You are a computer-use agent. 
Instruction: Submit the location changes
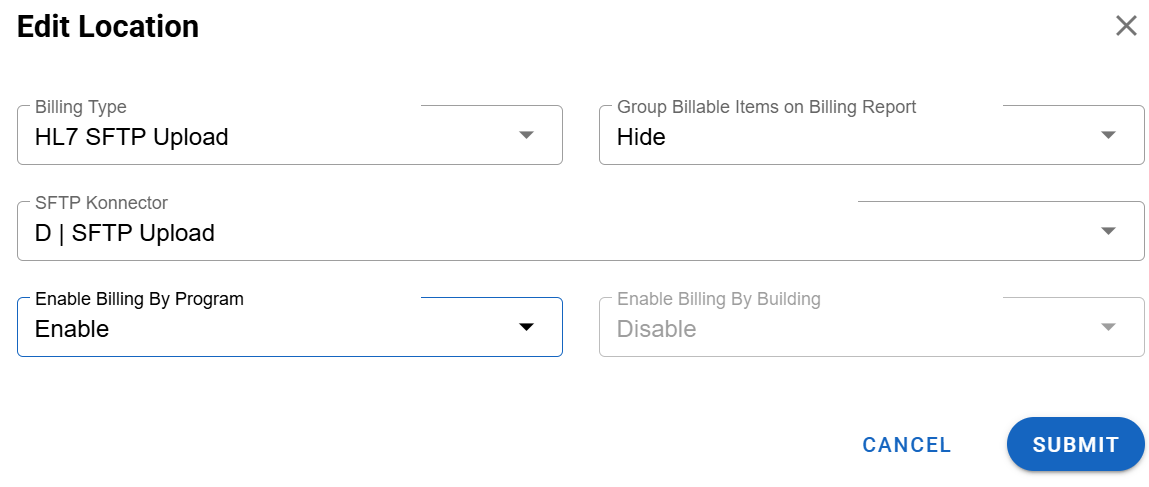(1075, 444)
